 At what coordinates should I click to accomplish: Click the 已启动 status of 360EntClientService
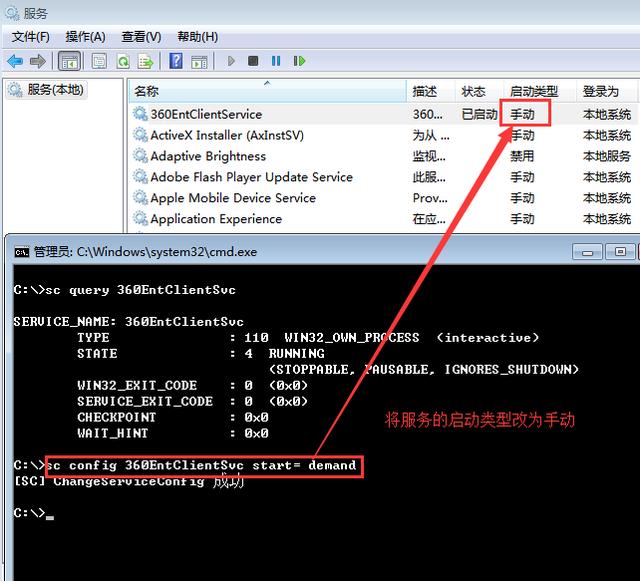pyautogui.click(x=479, y=114)
